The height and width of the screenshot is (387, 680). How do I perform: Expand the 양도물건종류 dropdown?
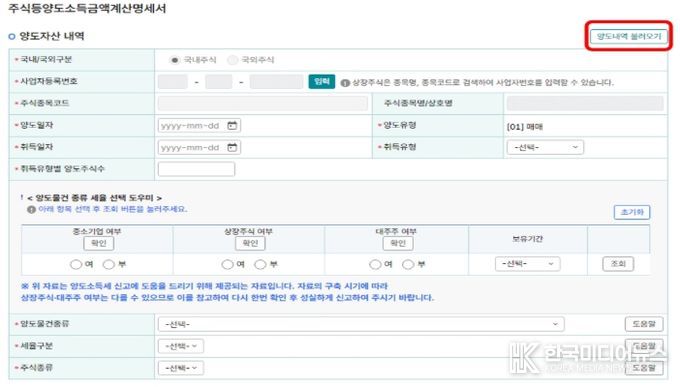pos(361,324)
